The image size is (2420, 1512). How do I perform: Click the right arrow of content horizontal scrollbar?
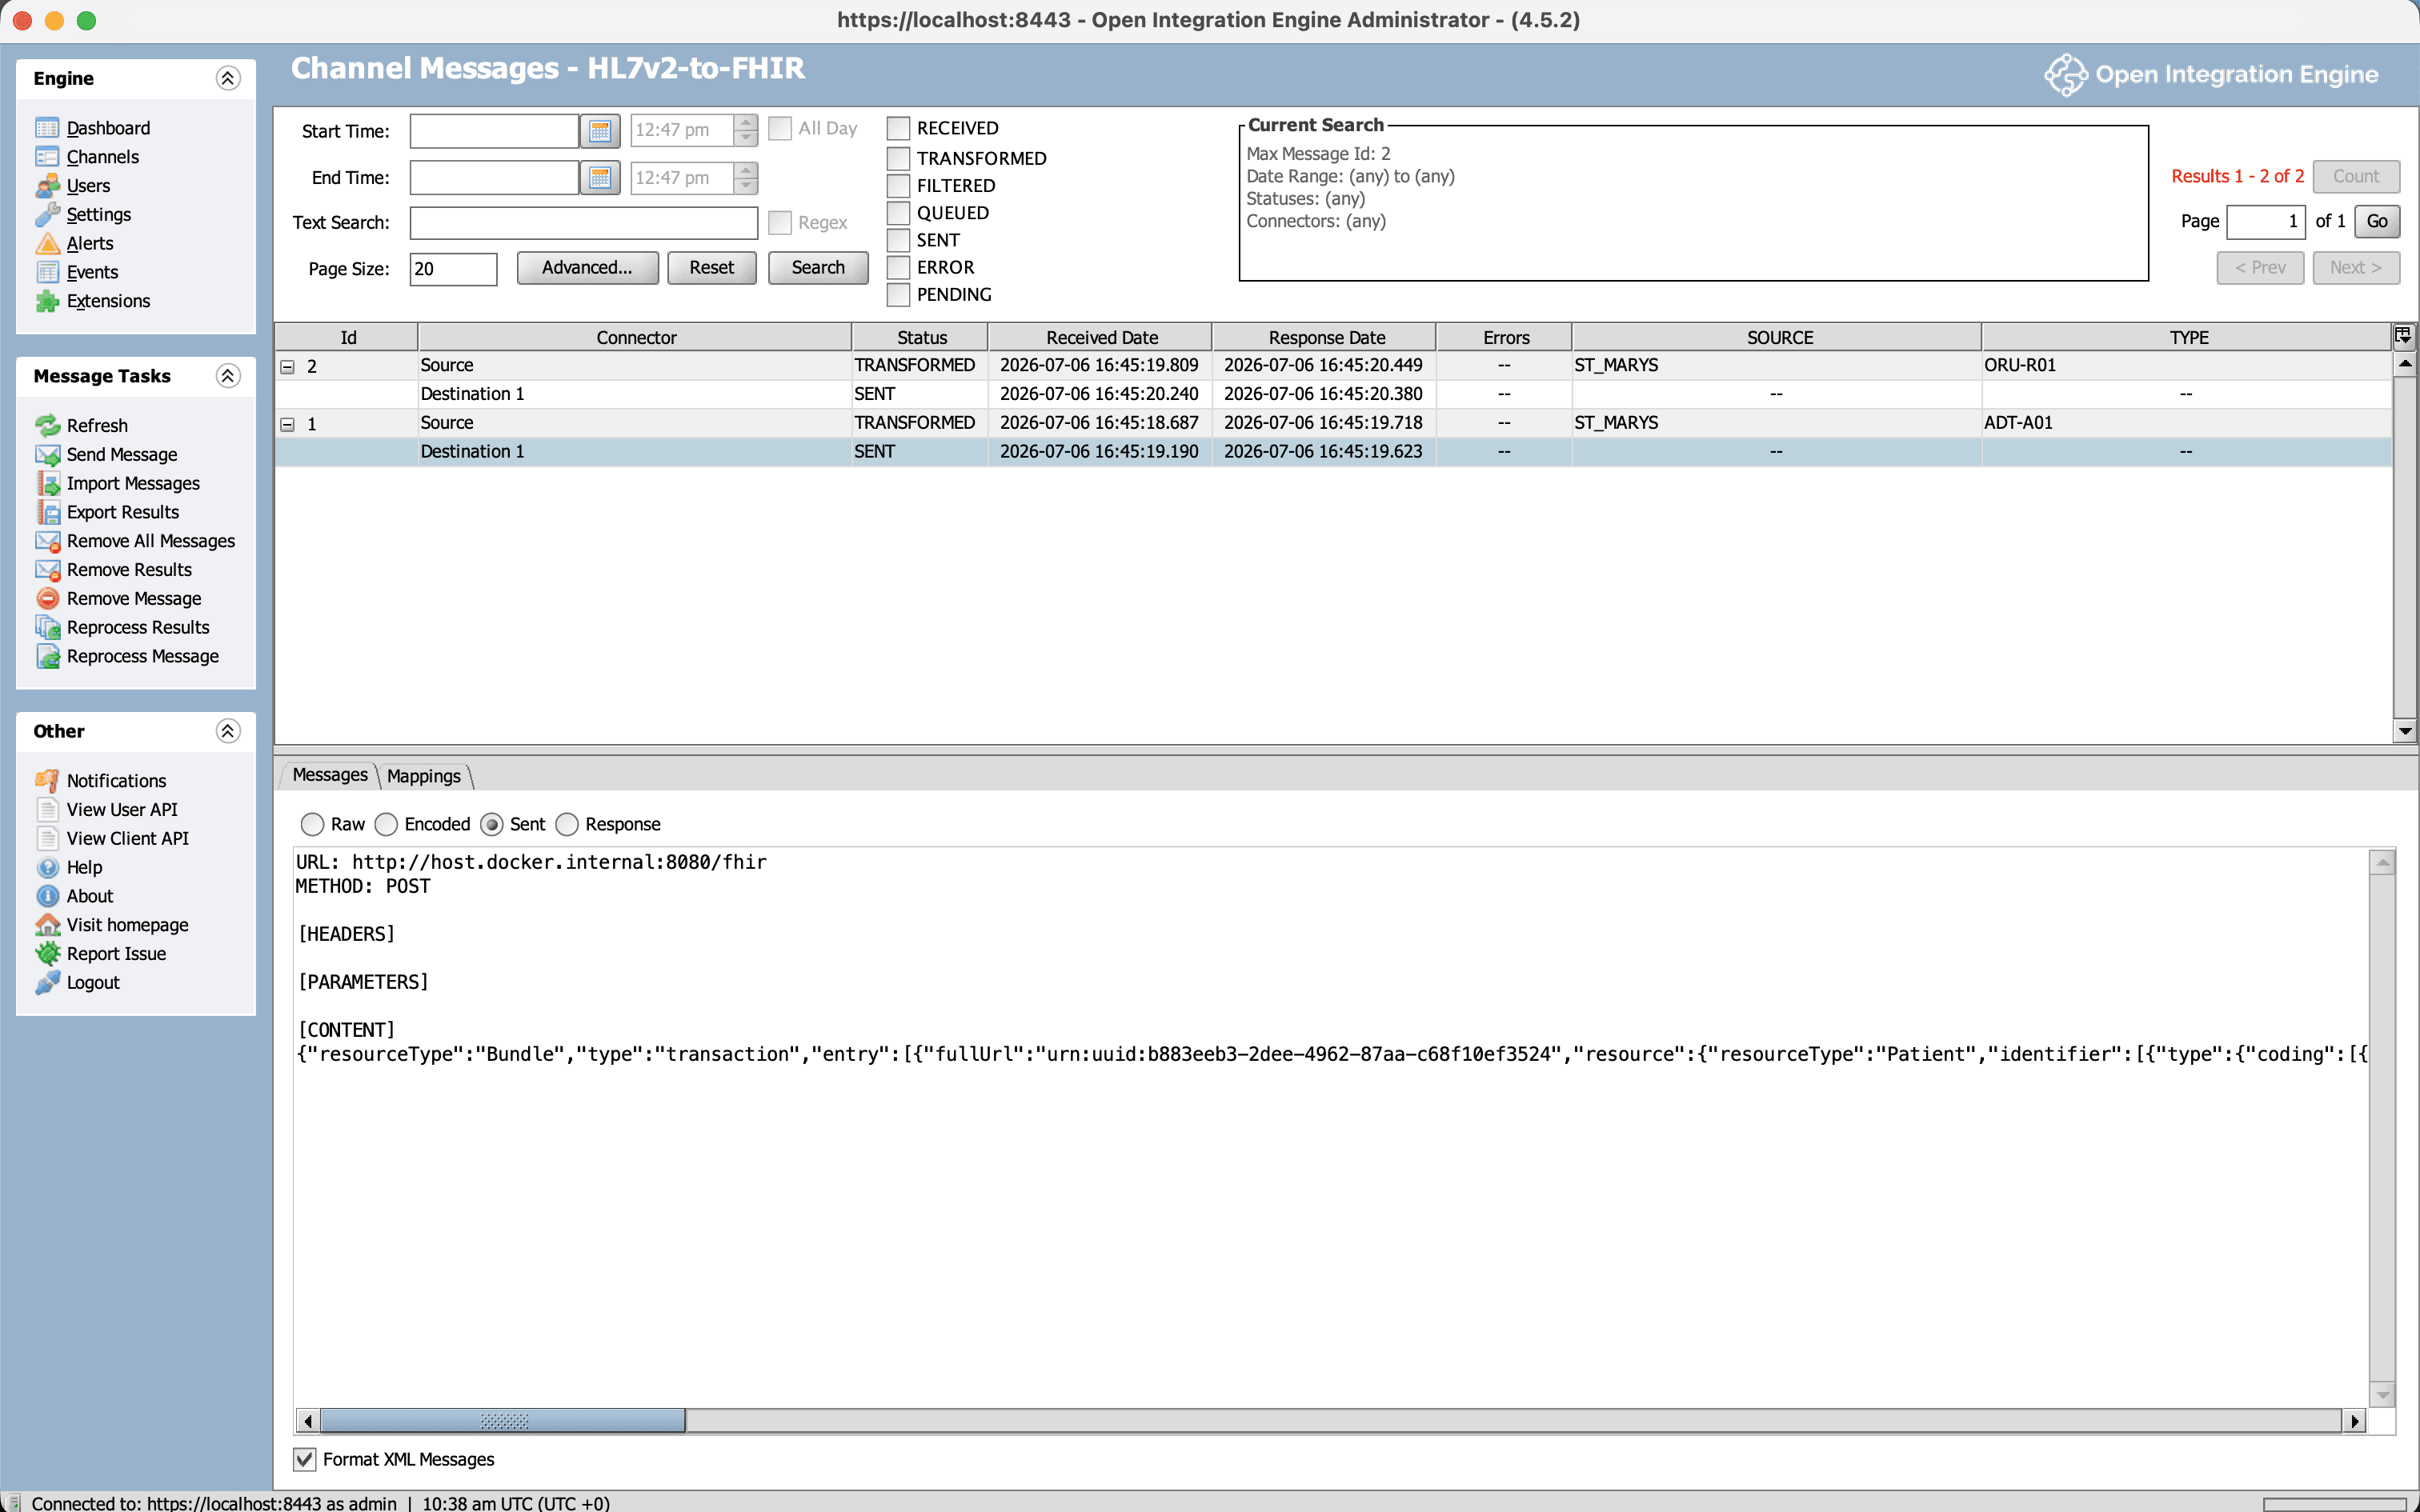point(2355,1421)
